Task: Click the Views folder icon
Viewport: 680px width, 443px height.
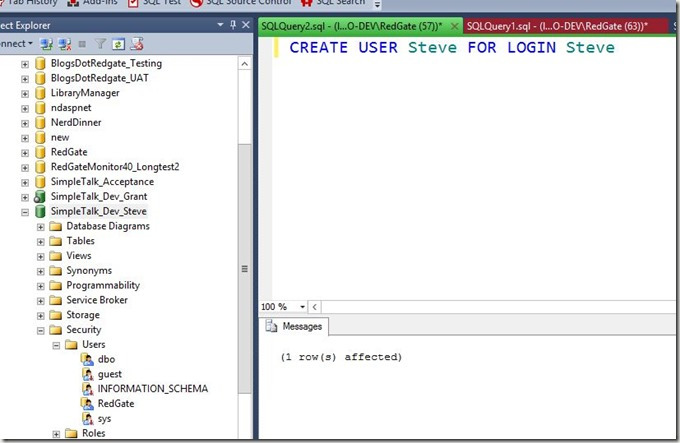Action: [56, 256]
